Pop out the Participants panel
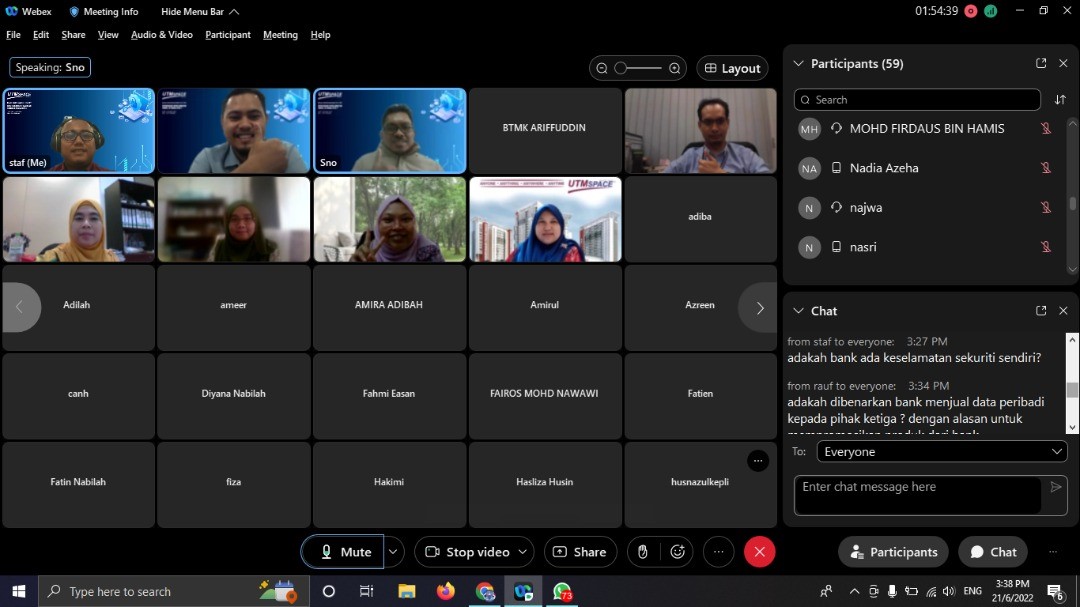 click(x=1041, y=63)
